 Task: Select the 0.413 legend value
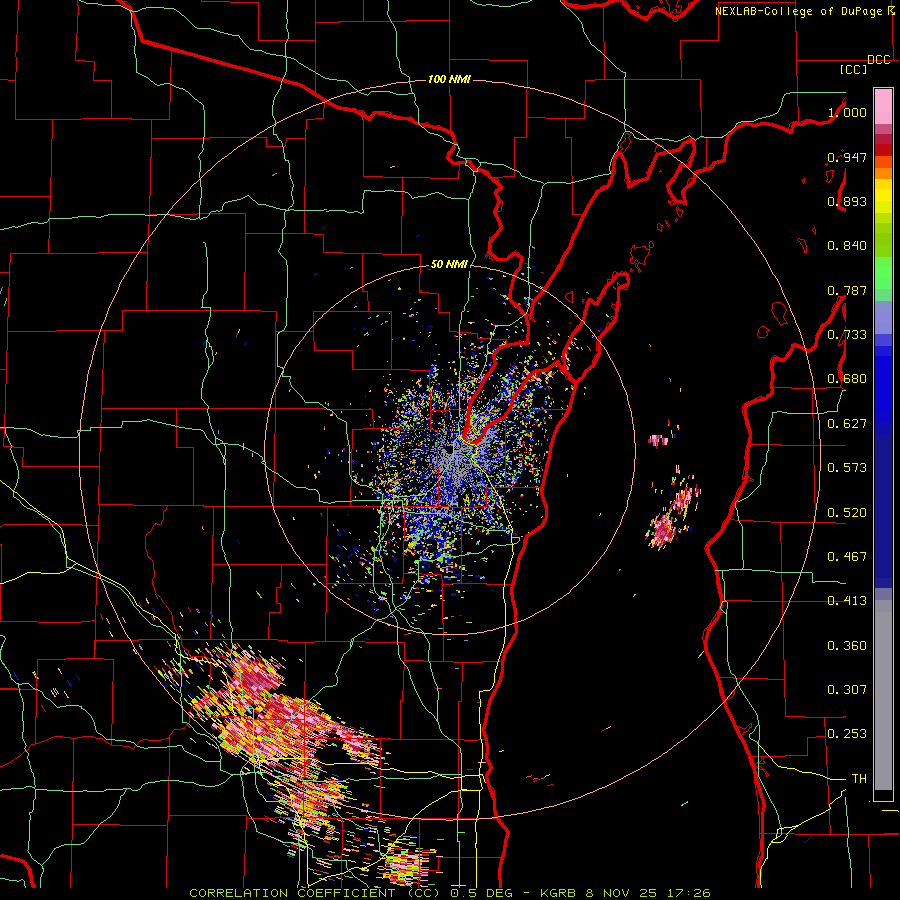(847, 601)
